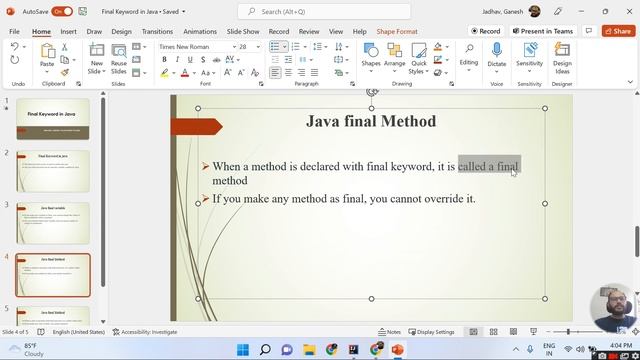The image size is (640, 360).
Task: Open the font name dropdown
Action: [x=234, y=47]
